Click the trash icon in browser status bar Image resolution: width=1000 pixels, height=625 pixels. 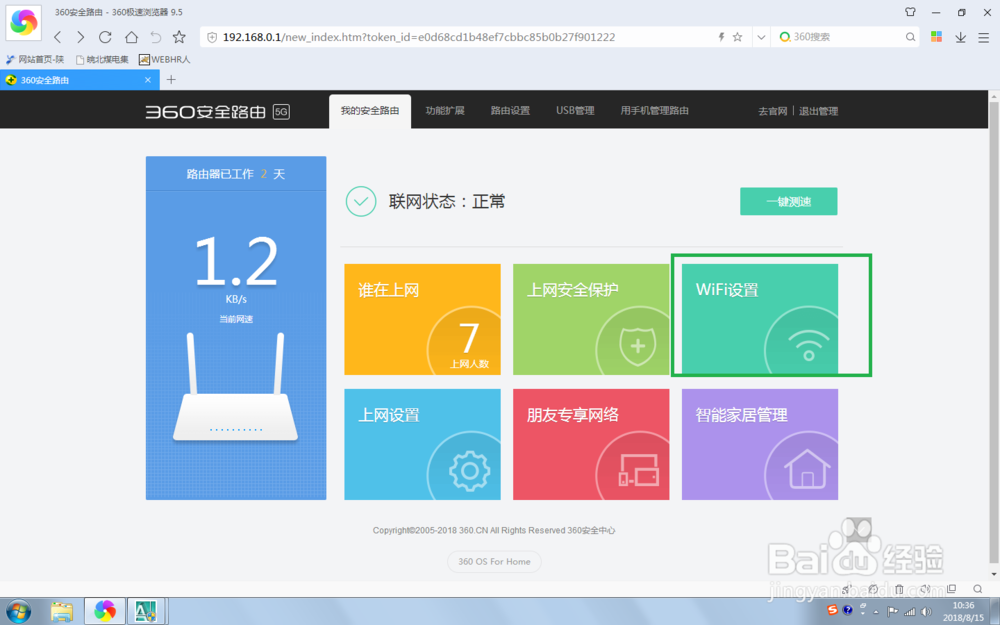pos(899,589)
